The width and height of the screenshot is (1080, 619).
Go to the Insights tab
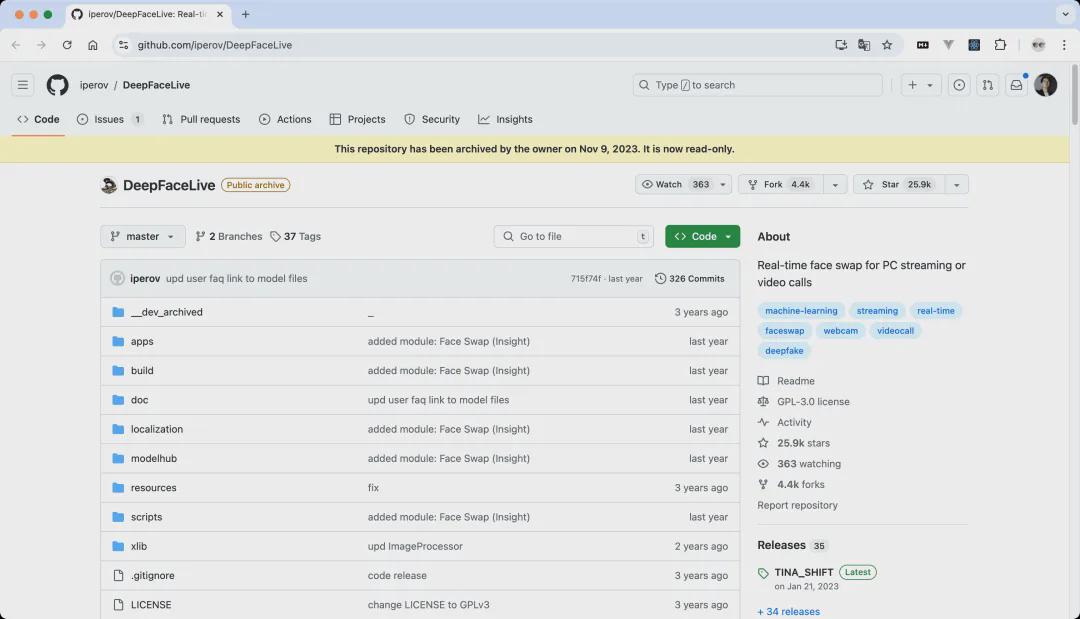click(x=506, y=119)
